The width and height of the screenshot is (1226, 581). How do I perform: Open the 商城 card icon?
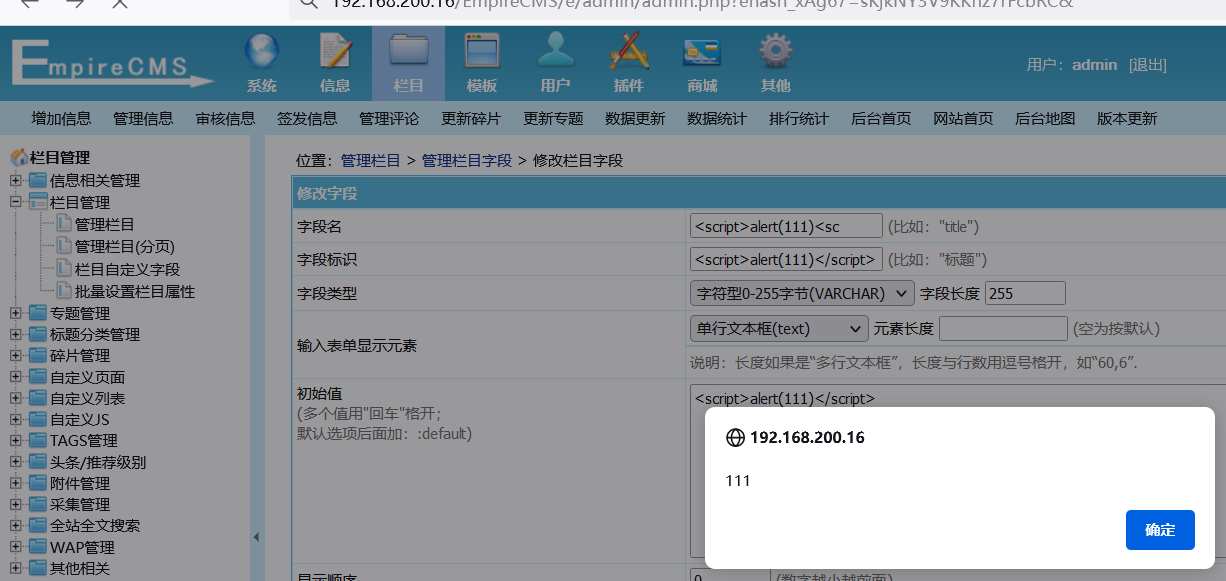[702, 51]
